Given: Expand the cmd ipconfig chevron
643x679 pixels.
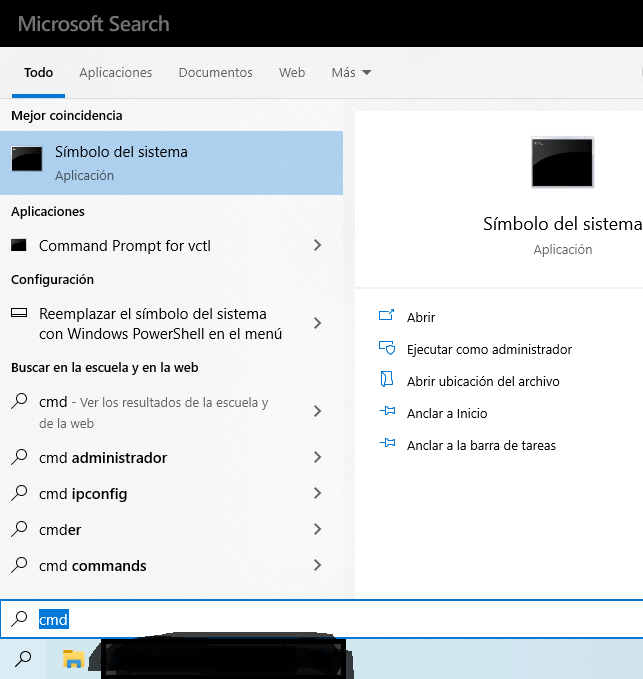Looking at the screenshot, I should point(317,493).
